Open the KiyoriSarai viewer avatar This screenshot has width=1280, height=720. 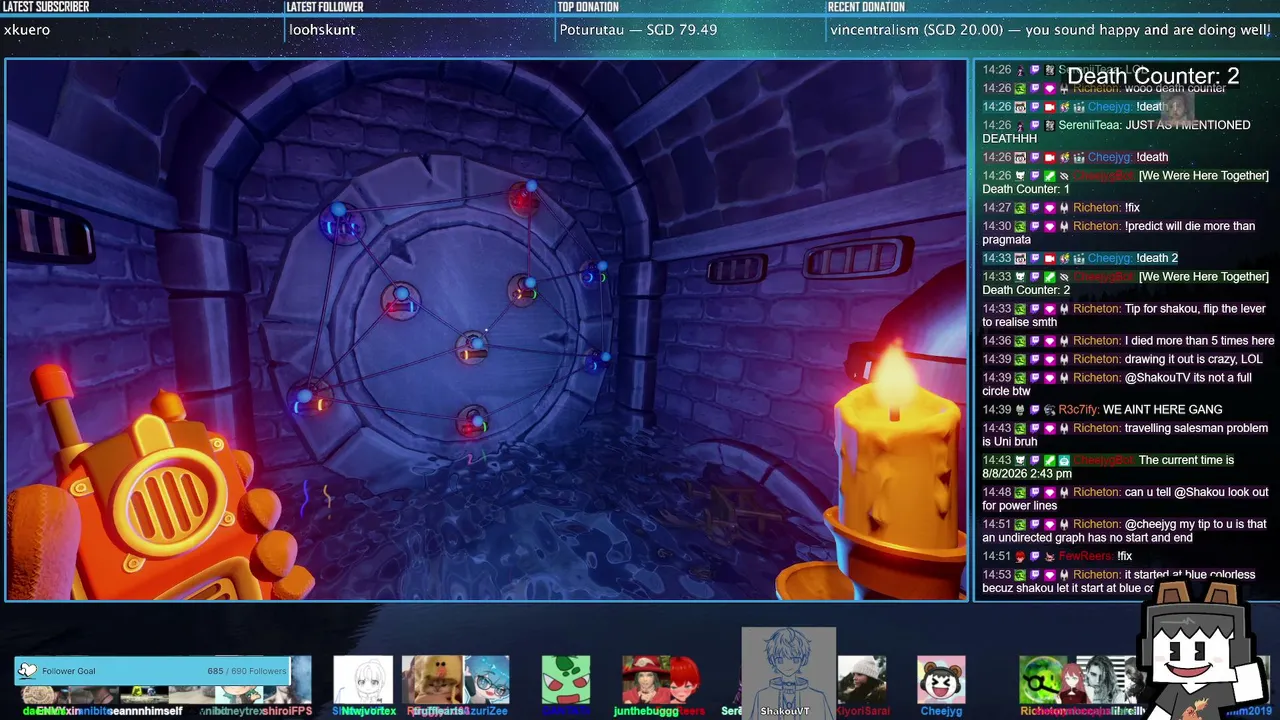pos(861,680)
